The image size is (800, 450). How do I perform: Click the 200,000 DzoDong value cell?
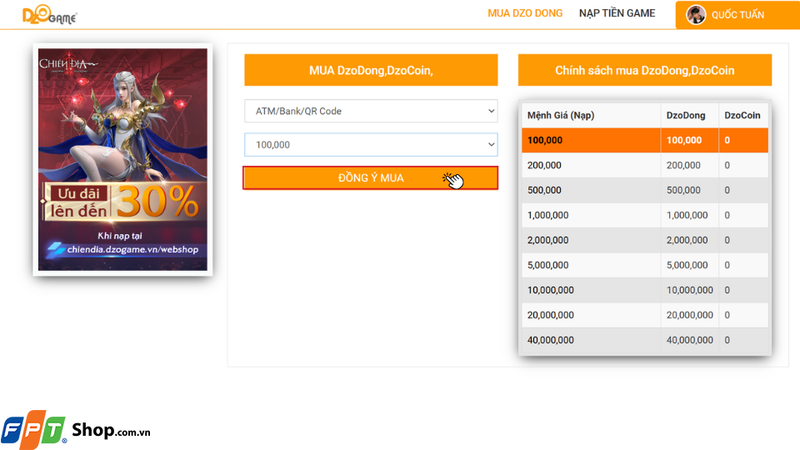(x=689, y=165)
